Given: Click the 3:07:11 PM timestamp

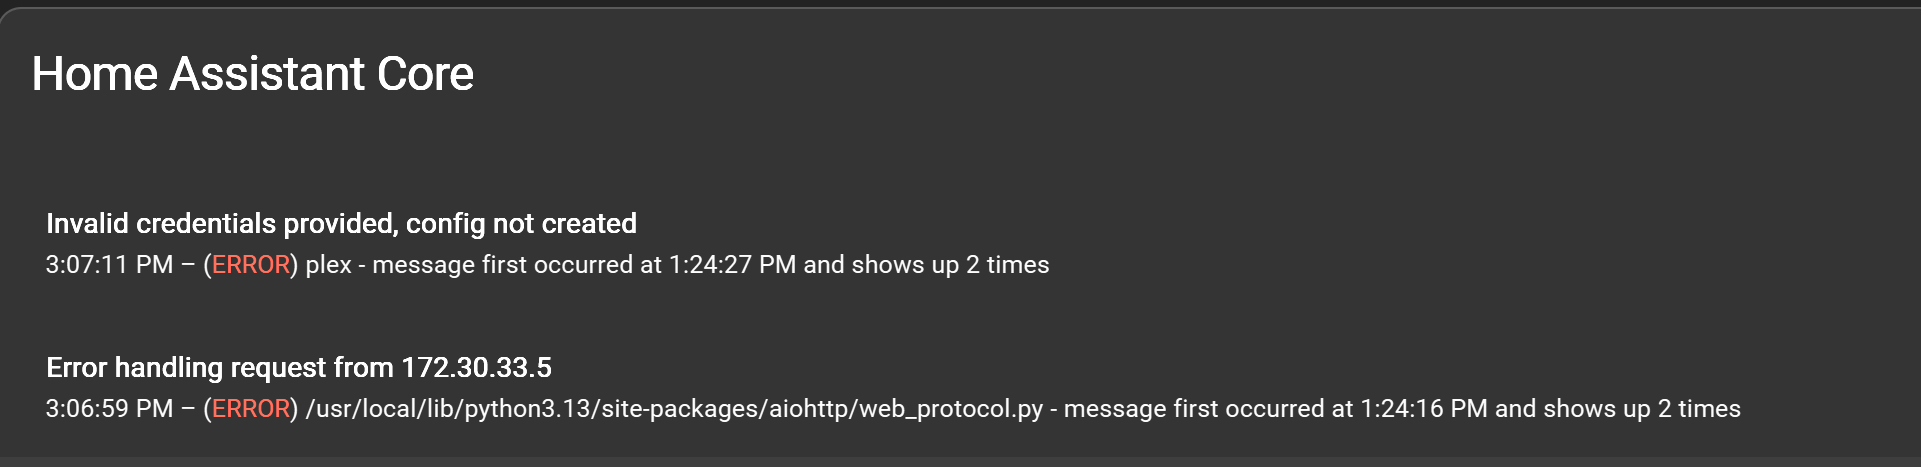Looking at the screenshot, I should click(109, 265).
